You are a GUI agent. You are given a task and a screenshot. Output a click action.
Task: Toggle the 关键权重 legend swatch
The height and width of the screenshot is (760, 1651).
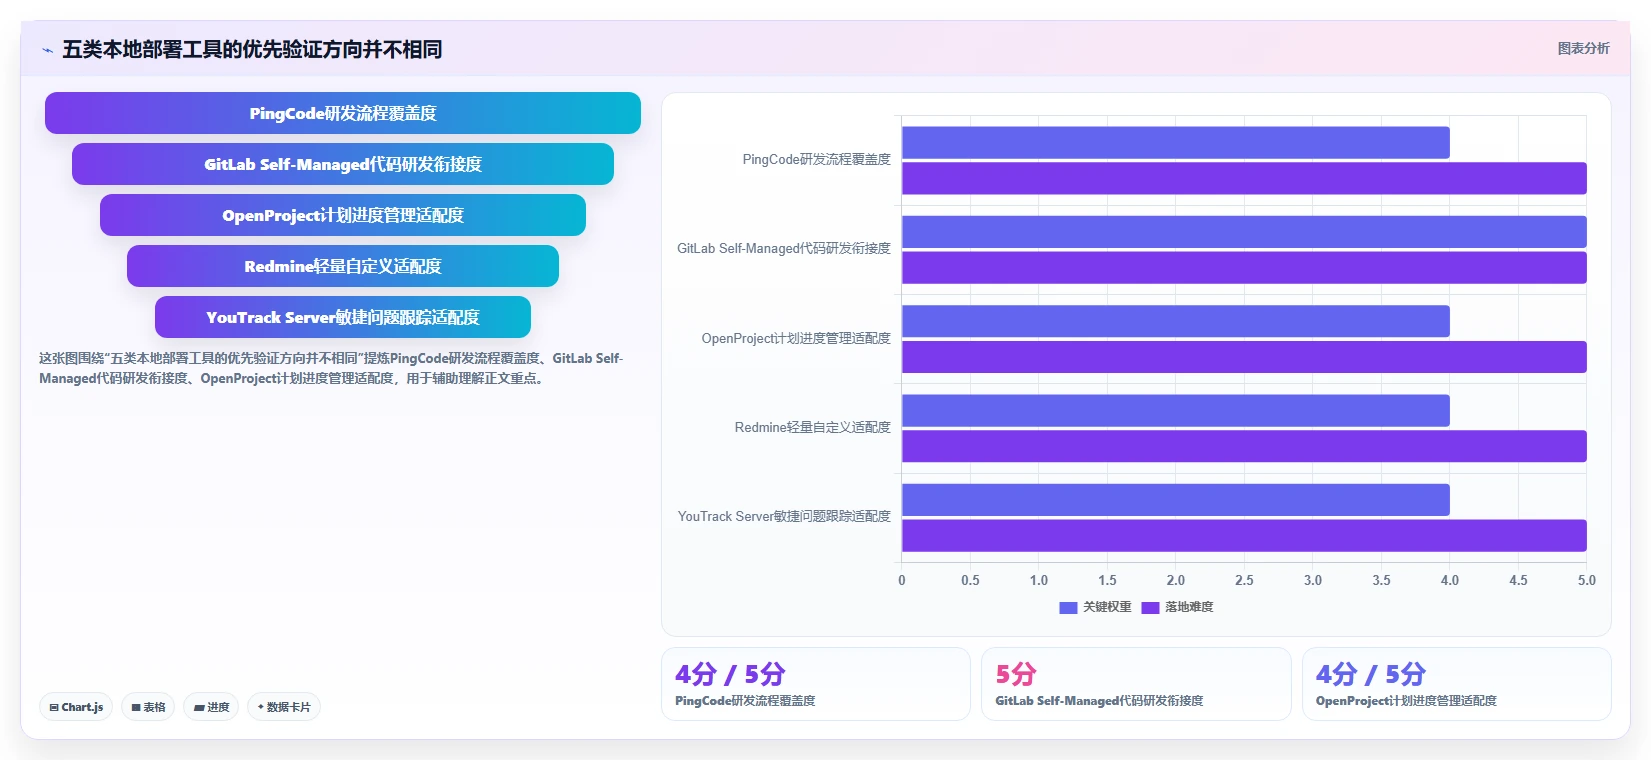pyautogui.click(x=1068, y=607)
